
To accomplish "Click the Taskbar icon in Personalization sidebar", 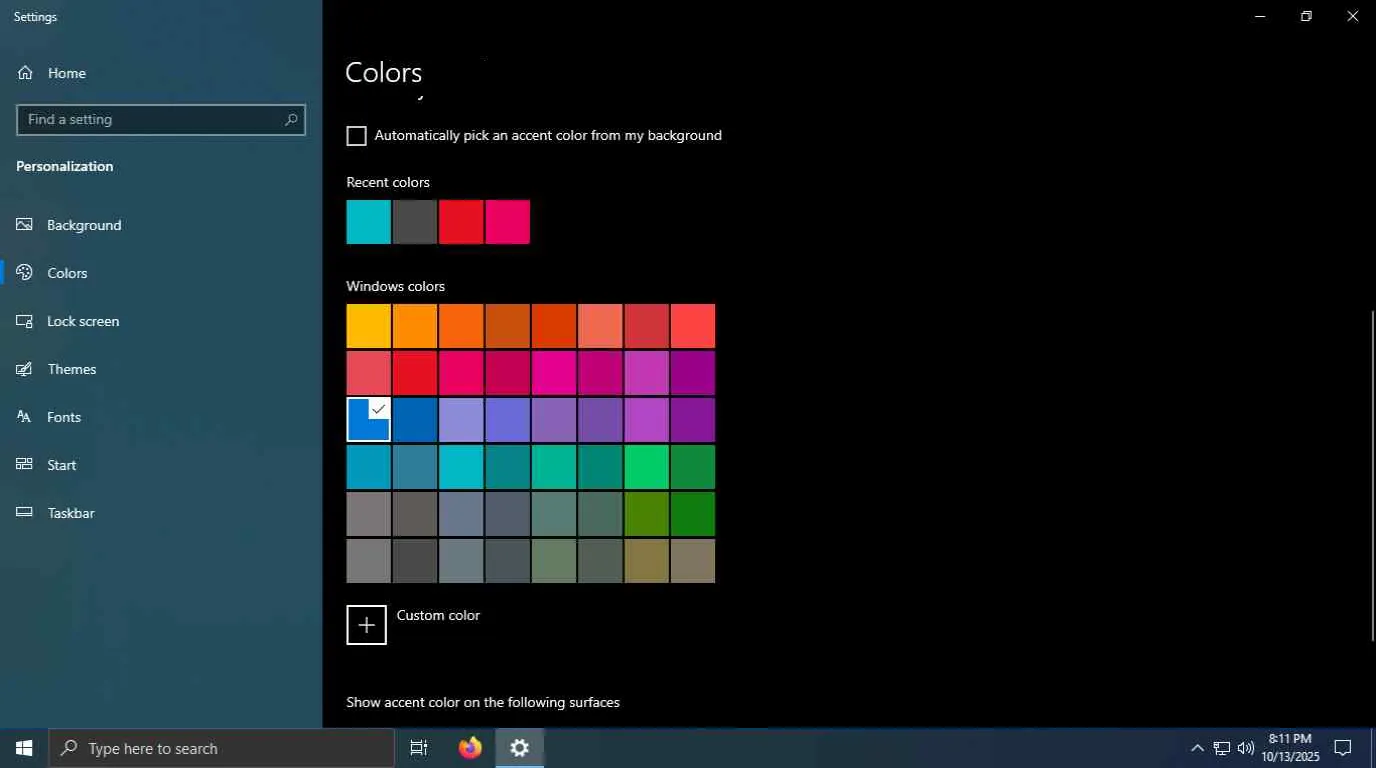I will pyautogui.click(x=25, y=513).
